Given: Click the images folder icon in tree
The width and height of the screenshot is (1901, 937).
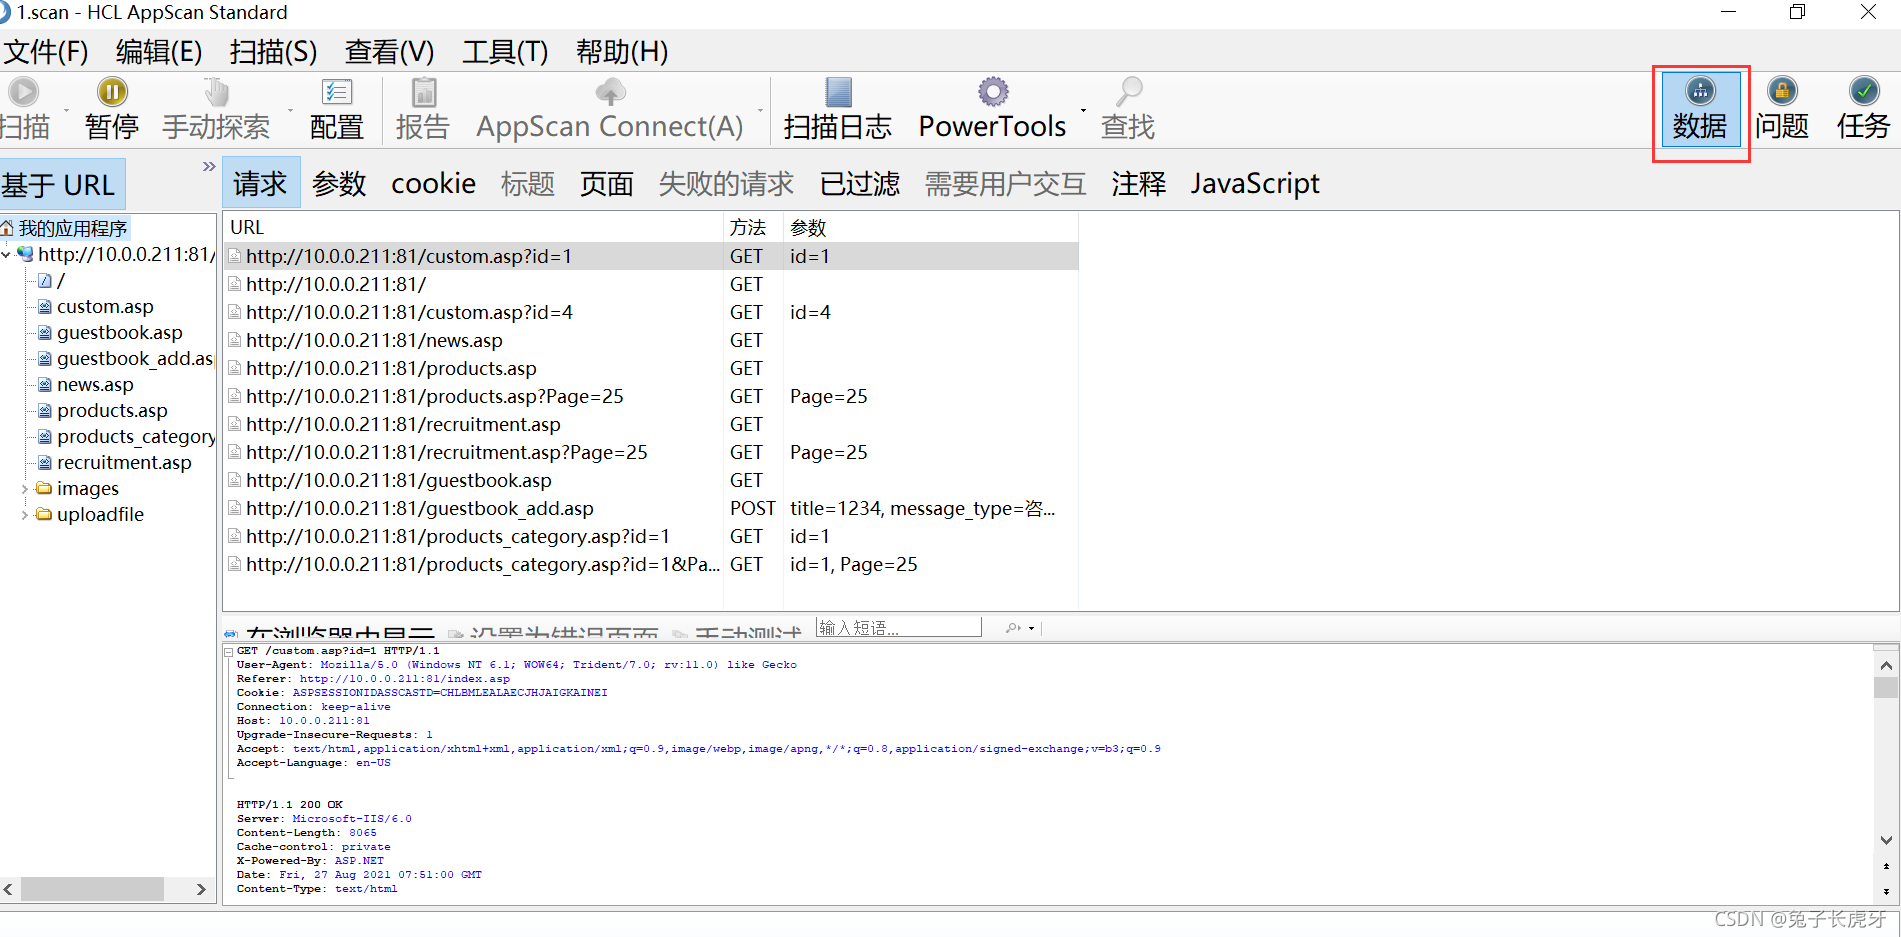Looking at the screenshot, I should pyautogui.click(x=44, y=488).
